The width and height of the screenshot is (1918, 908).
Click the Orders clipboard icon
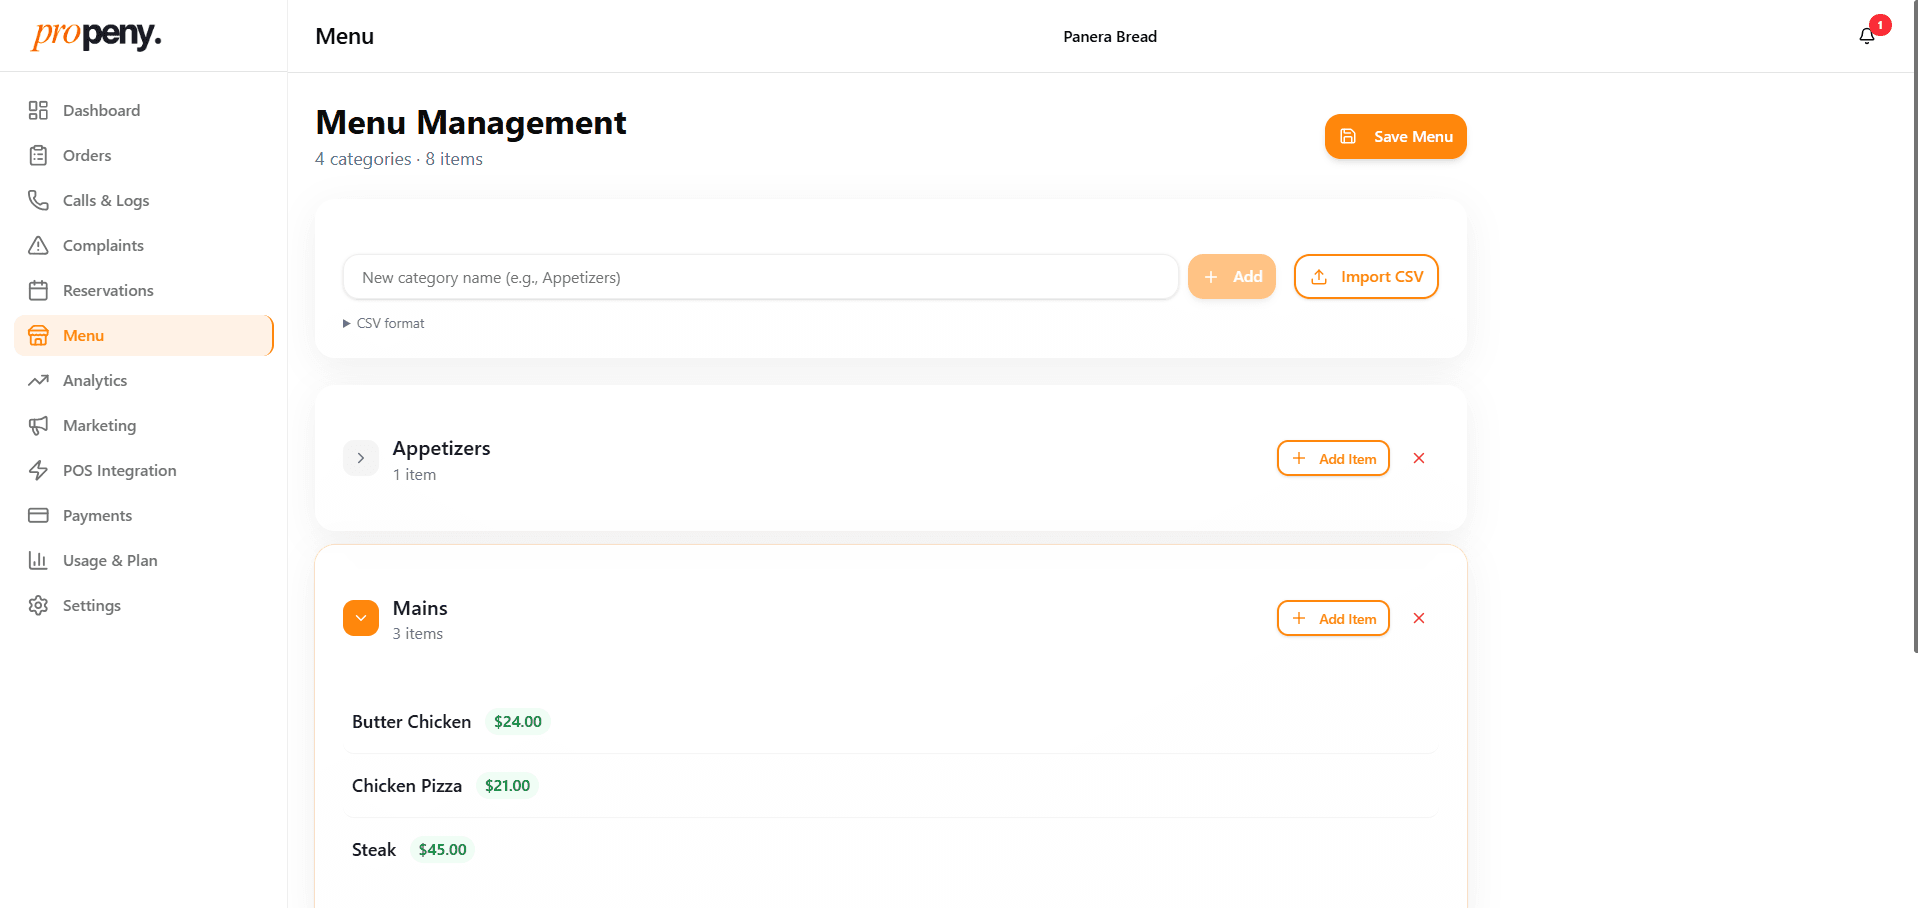click(38, 155)
